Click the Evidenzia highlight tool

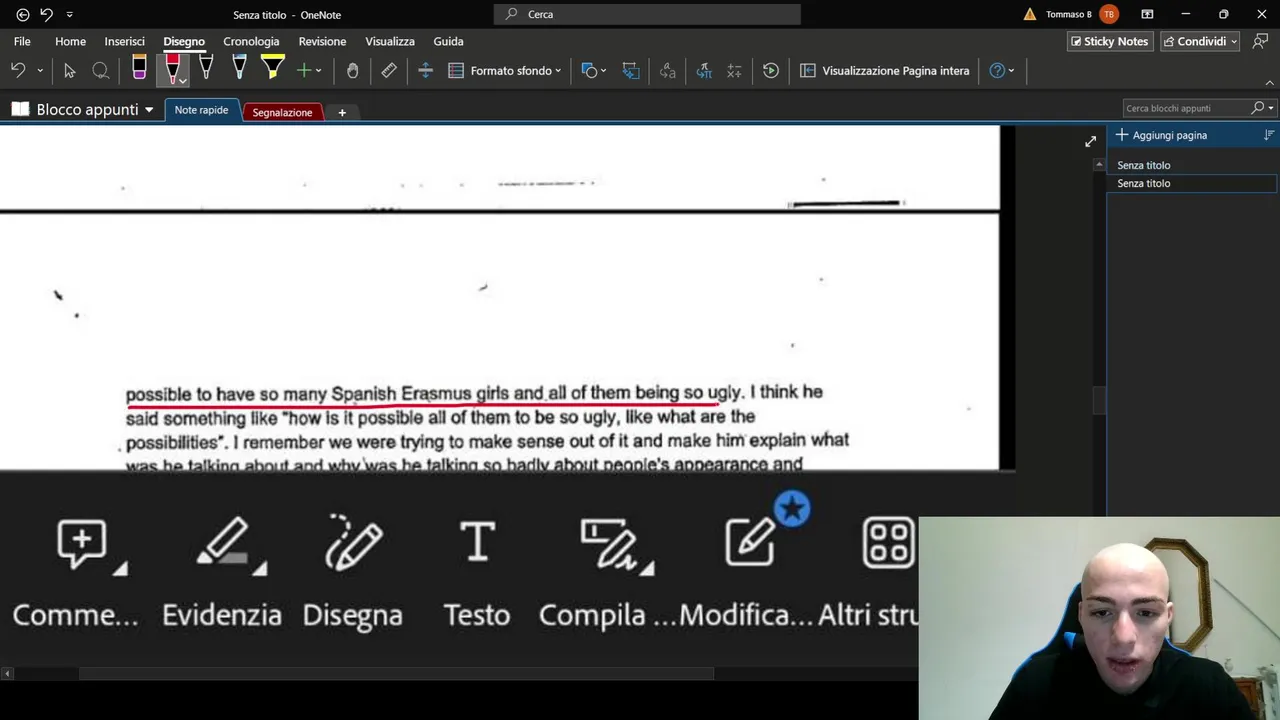(x=222, y=574)
